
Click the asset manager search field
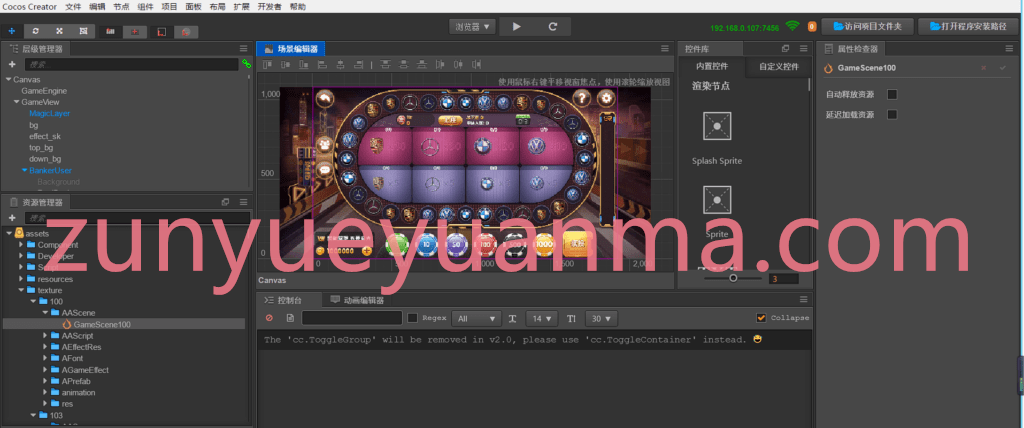pyautogui.click(x=137, y=218)
